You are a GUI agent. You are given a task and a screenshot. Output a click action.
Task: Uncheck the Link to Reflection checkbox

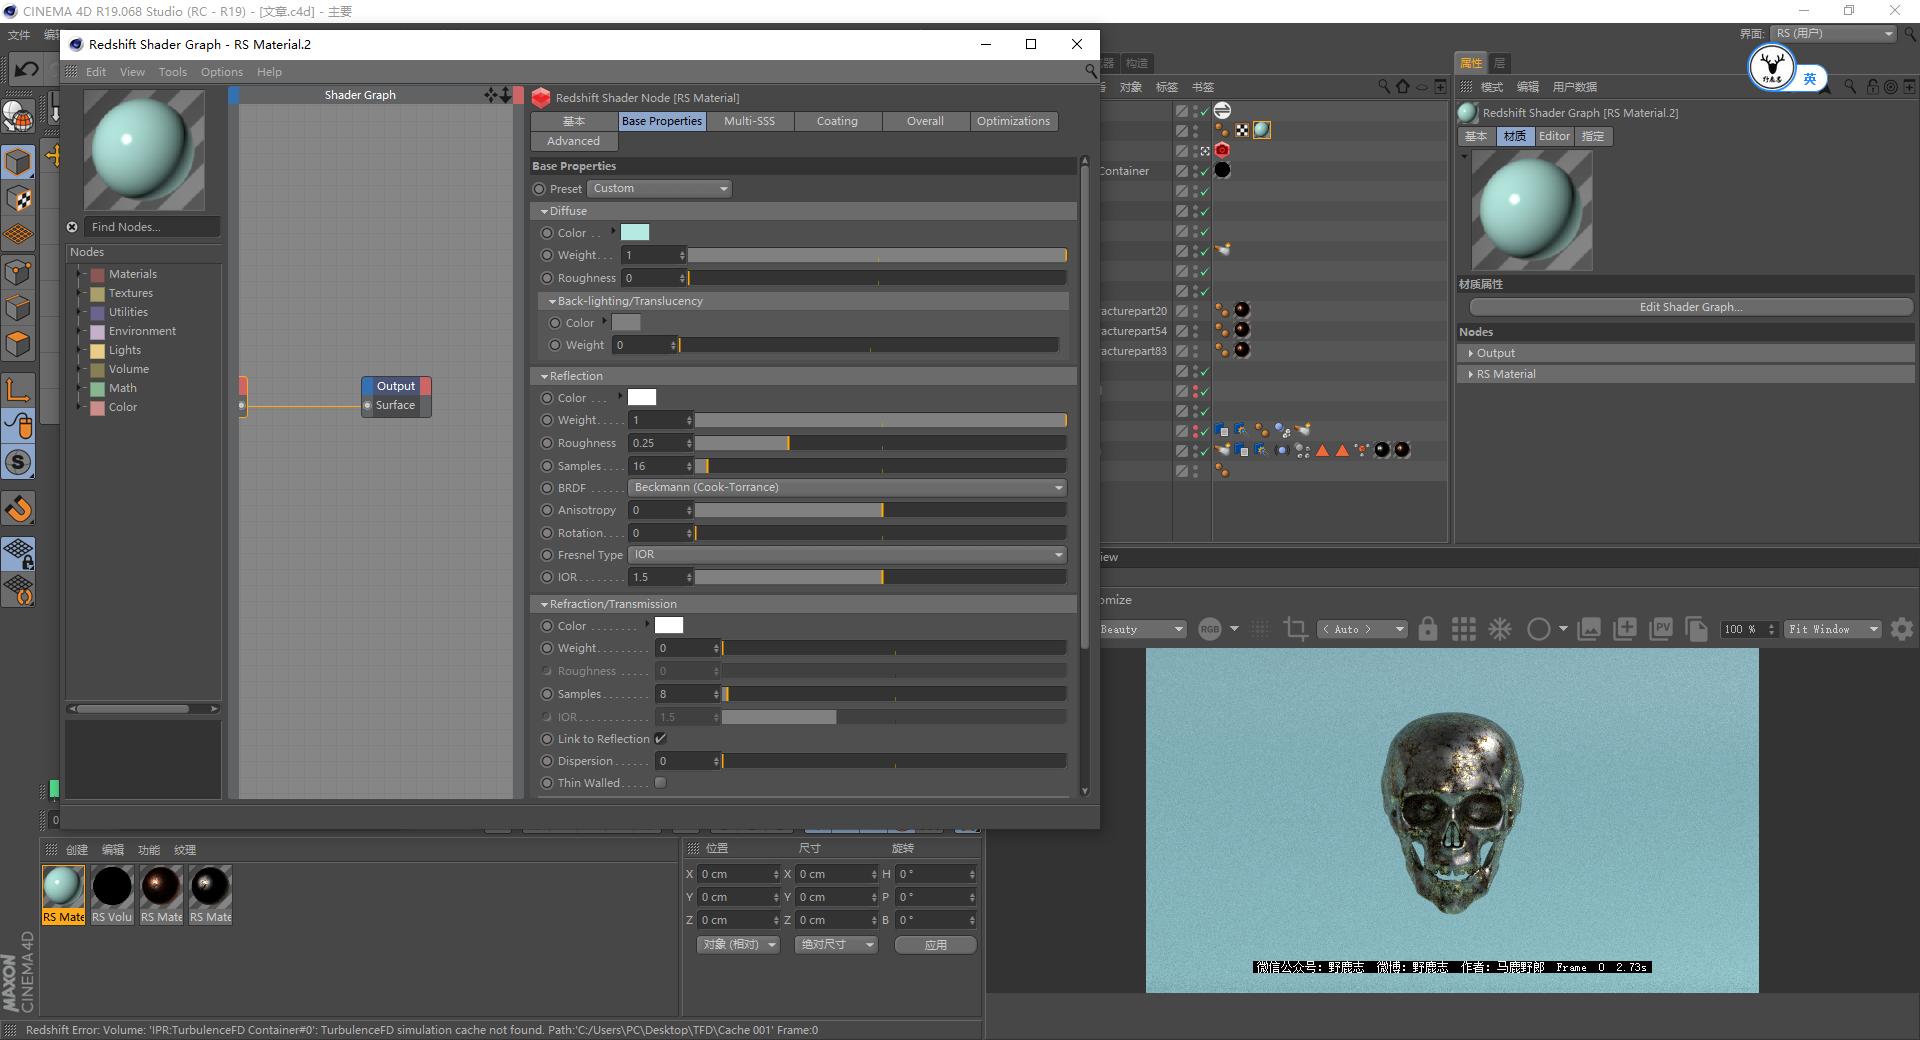(660, 738)
